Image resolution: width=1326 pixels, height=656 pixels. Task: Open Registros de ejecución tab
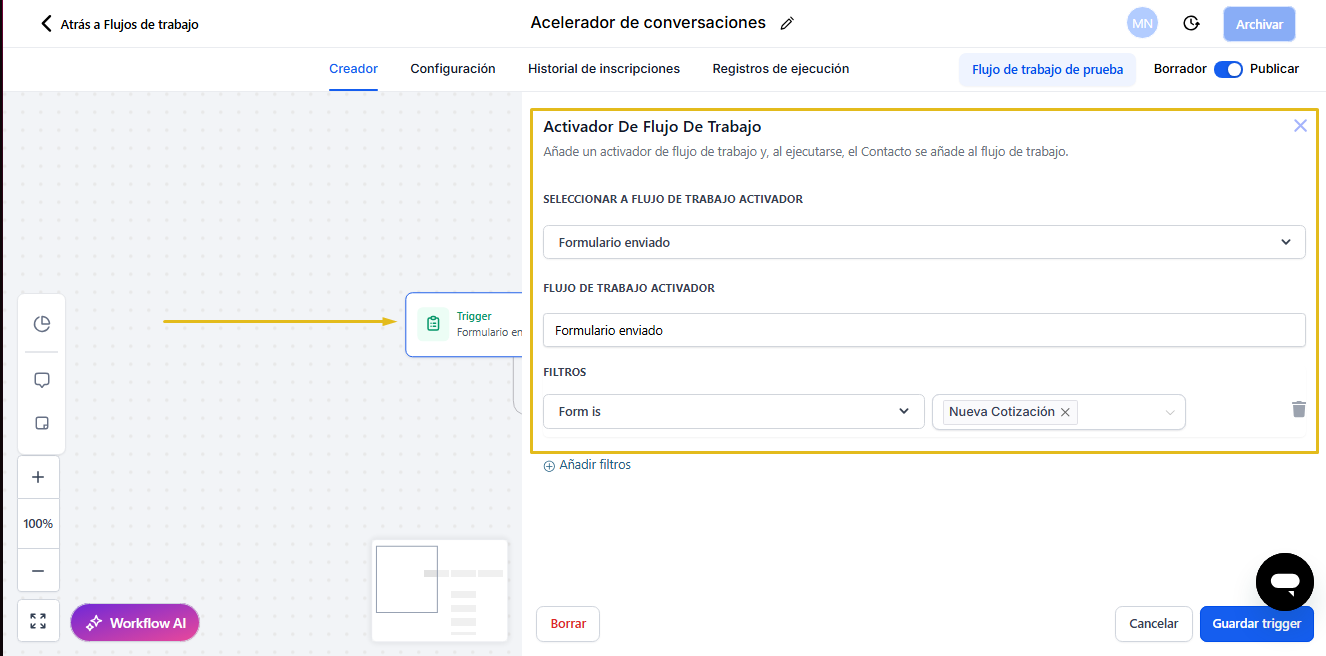tap(781, 69)
